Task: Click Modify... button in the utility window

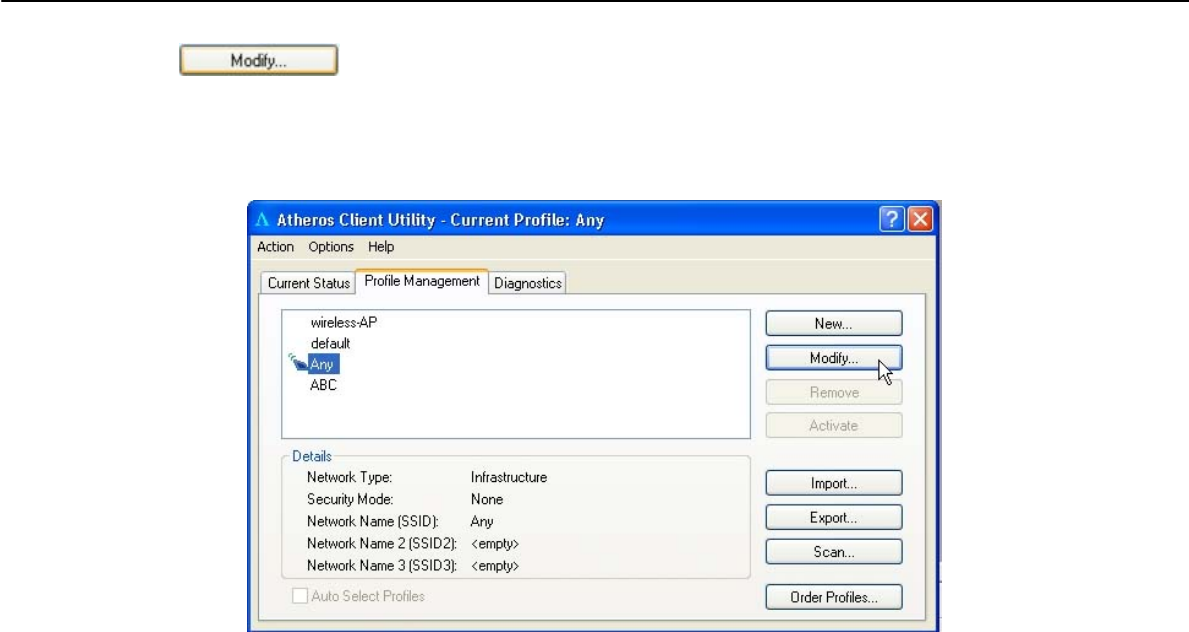Action: [833, 358]
